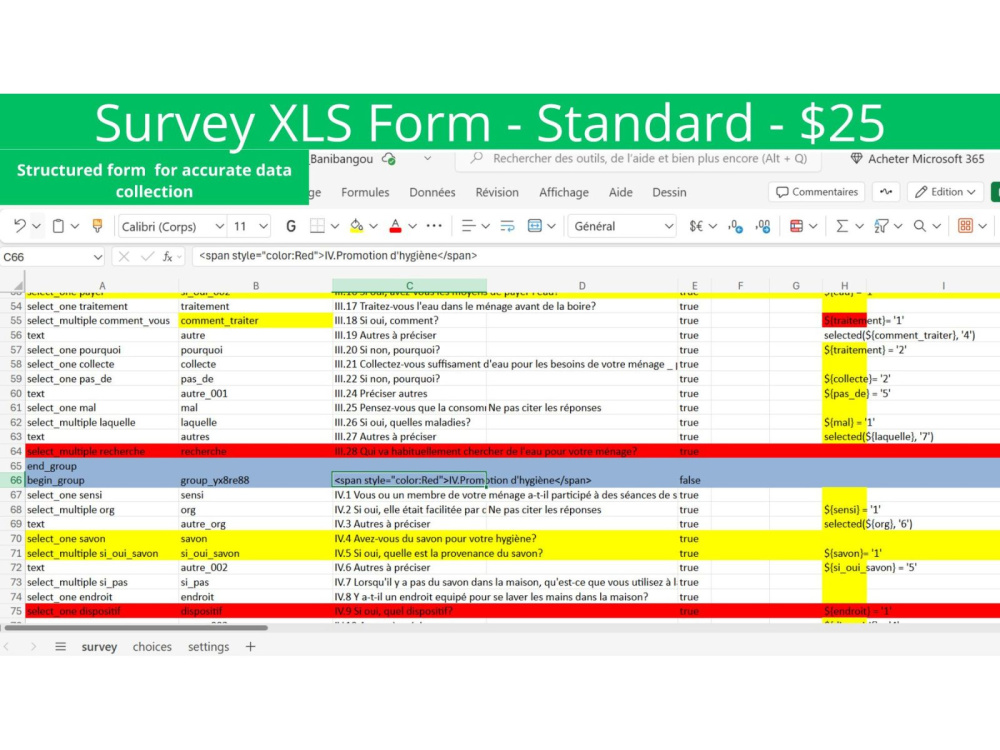Viewport: 1000px width, 750px height.
Task: Click the find magnifier icon
Action: (920, 226)
